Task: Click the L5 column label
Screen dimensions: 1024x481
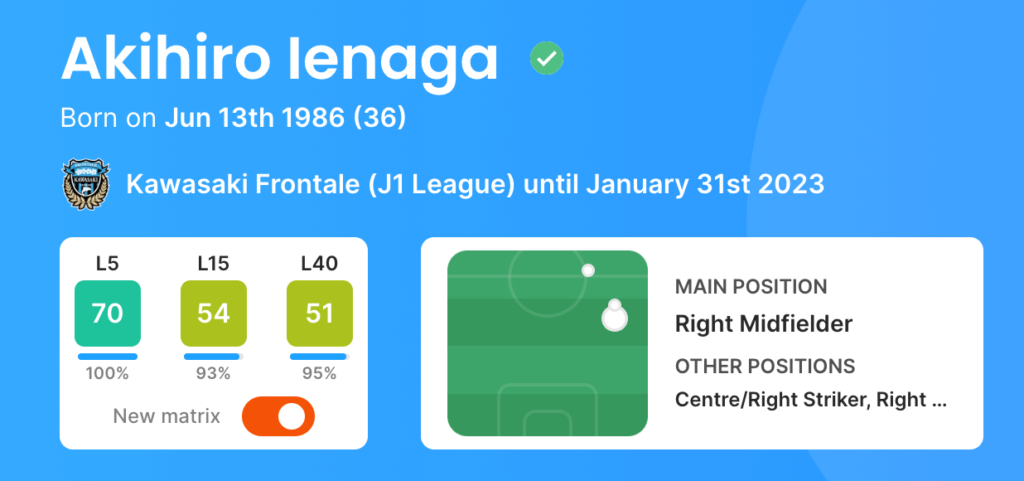Action: pos(107,265)
